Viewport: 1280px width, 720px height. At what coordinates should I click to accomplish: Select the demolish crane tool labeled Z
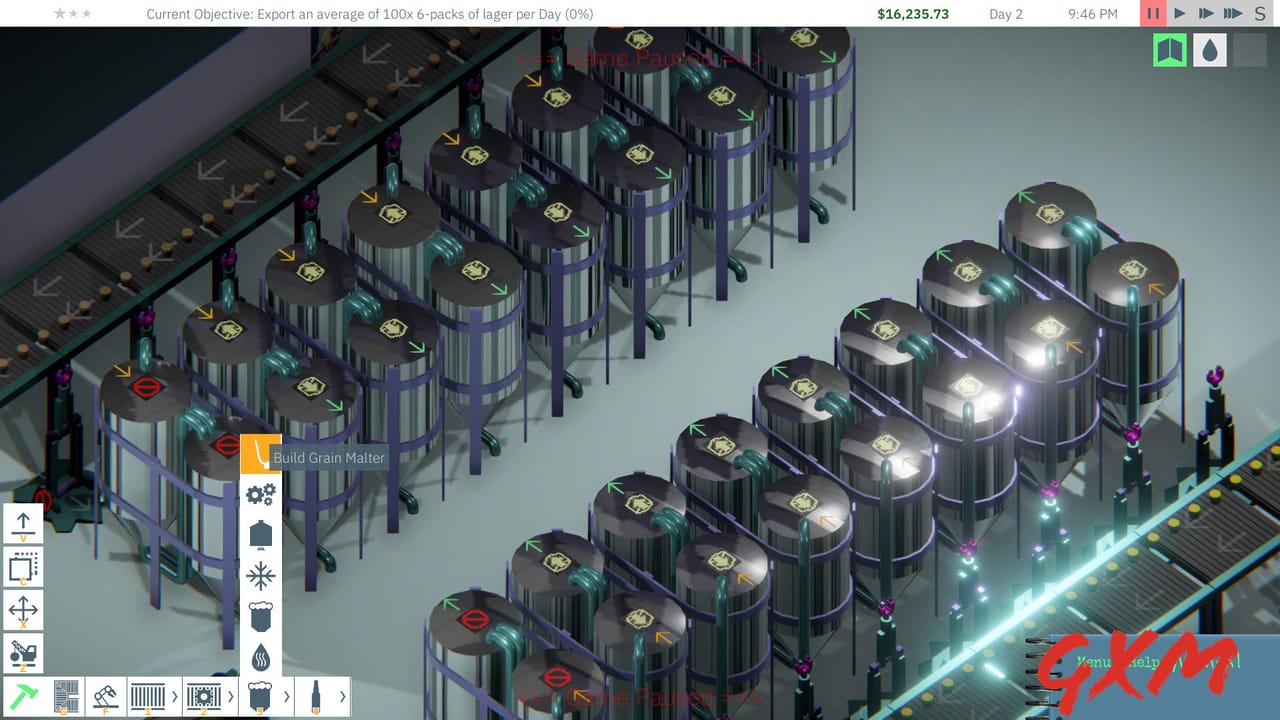pos(22,652)
